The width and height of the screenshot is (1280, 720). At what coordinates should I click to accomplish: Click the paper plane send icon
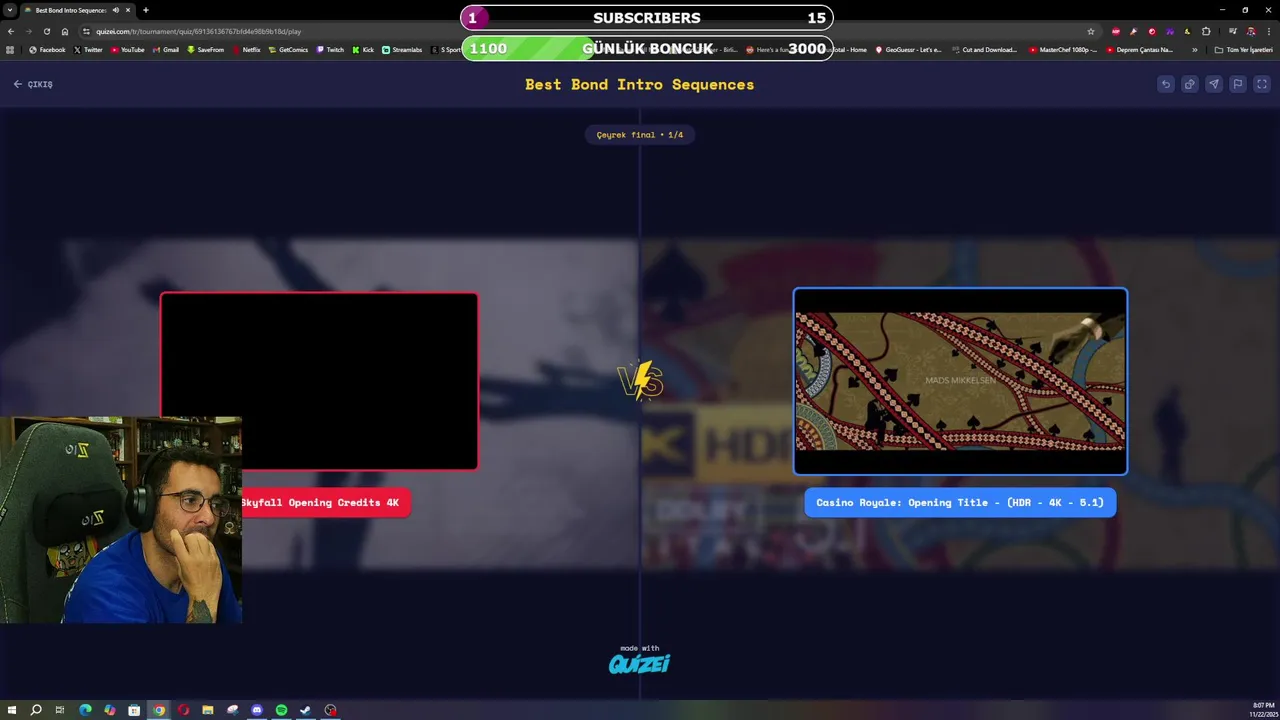pos(1213,84)
